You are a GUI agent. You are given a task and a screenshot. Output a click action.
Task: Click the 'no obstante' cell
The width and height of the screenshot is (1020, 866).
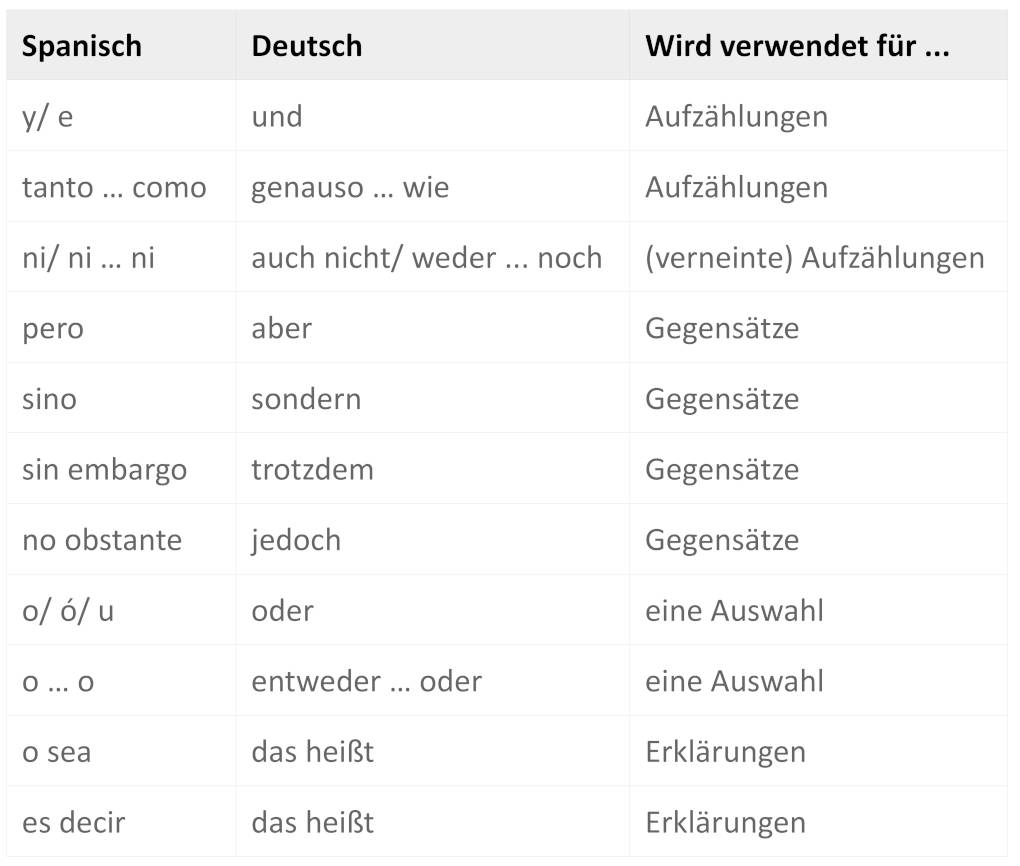coord(102,541)
